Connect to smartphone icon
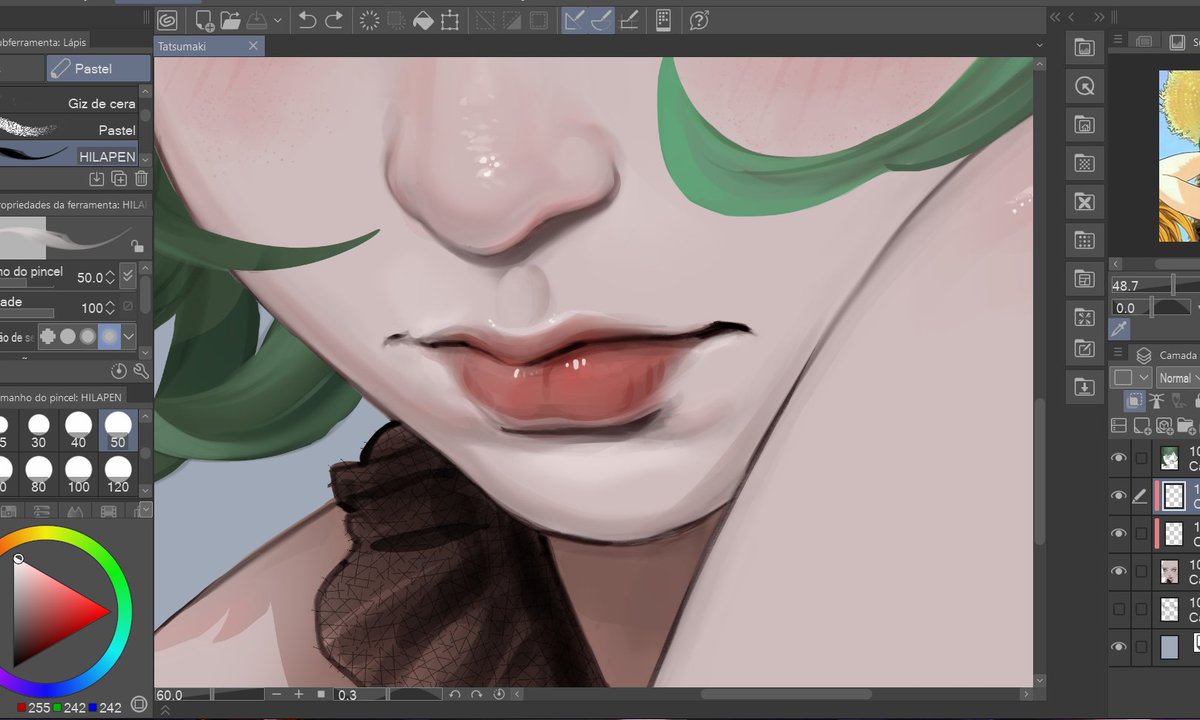Screen dimensions: 1200x720 click(663, 20)
